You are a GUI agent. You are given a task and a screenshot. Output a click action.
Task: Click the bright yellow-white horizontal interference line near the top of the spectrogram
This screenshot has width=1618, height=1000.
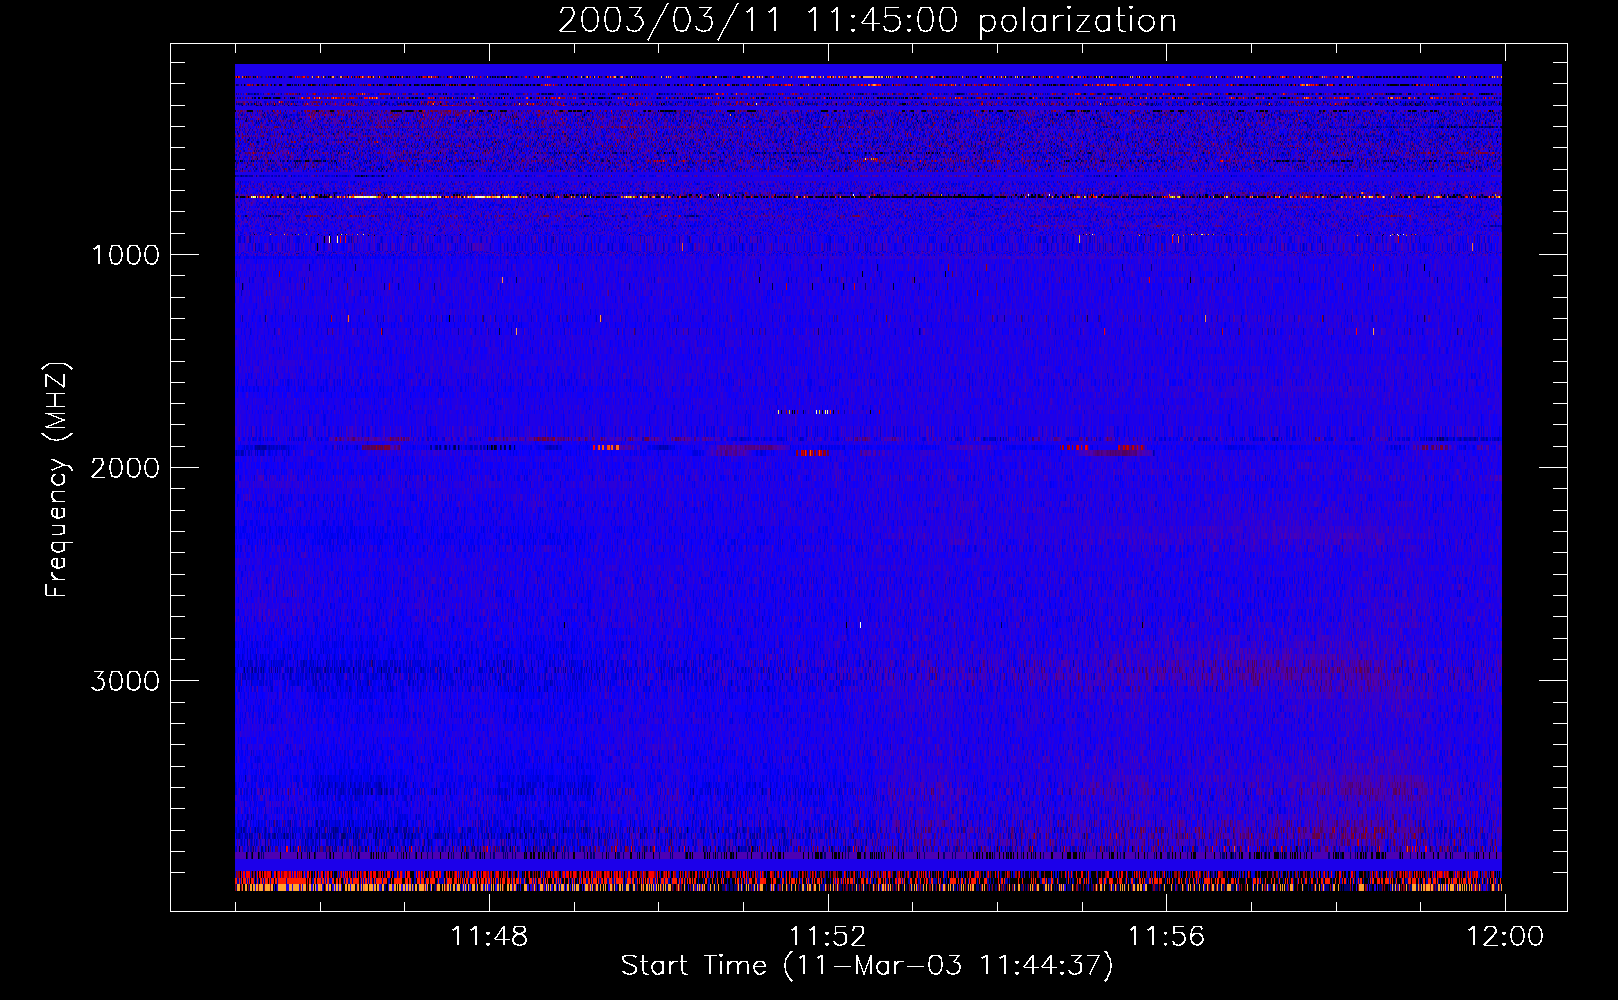pos(868,197)
